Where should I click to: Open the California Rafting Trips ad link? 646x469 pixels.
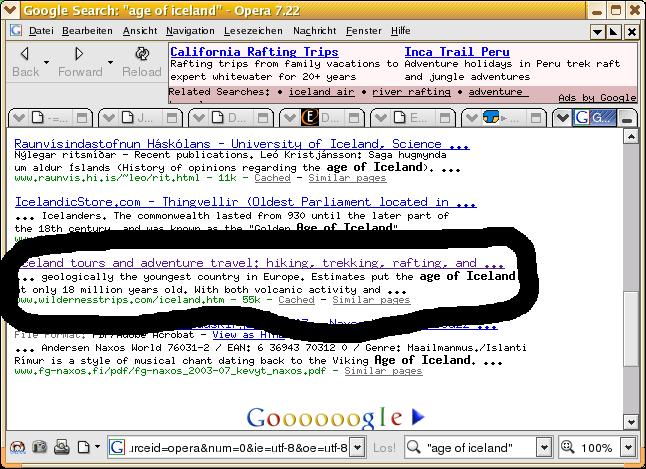tap(254, 52)
